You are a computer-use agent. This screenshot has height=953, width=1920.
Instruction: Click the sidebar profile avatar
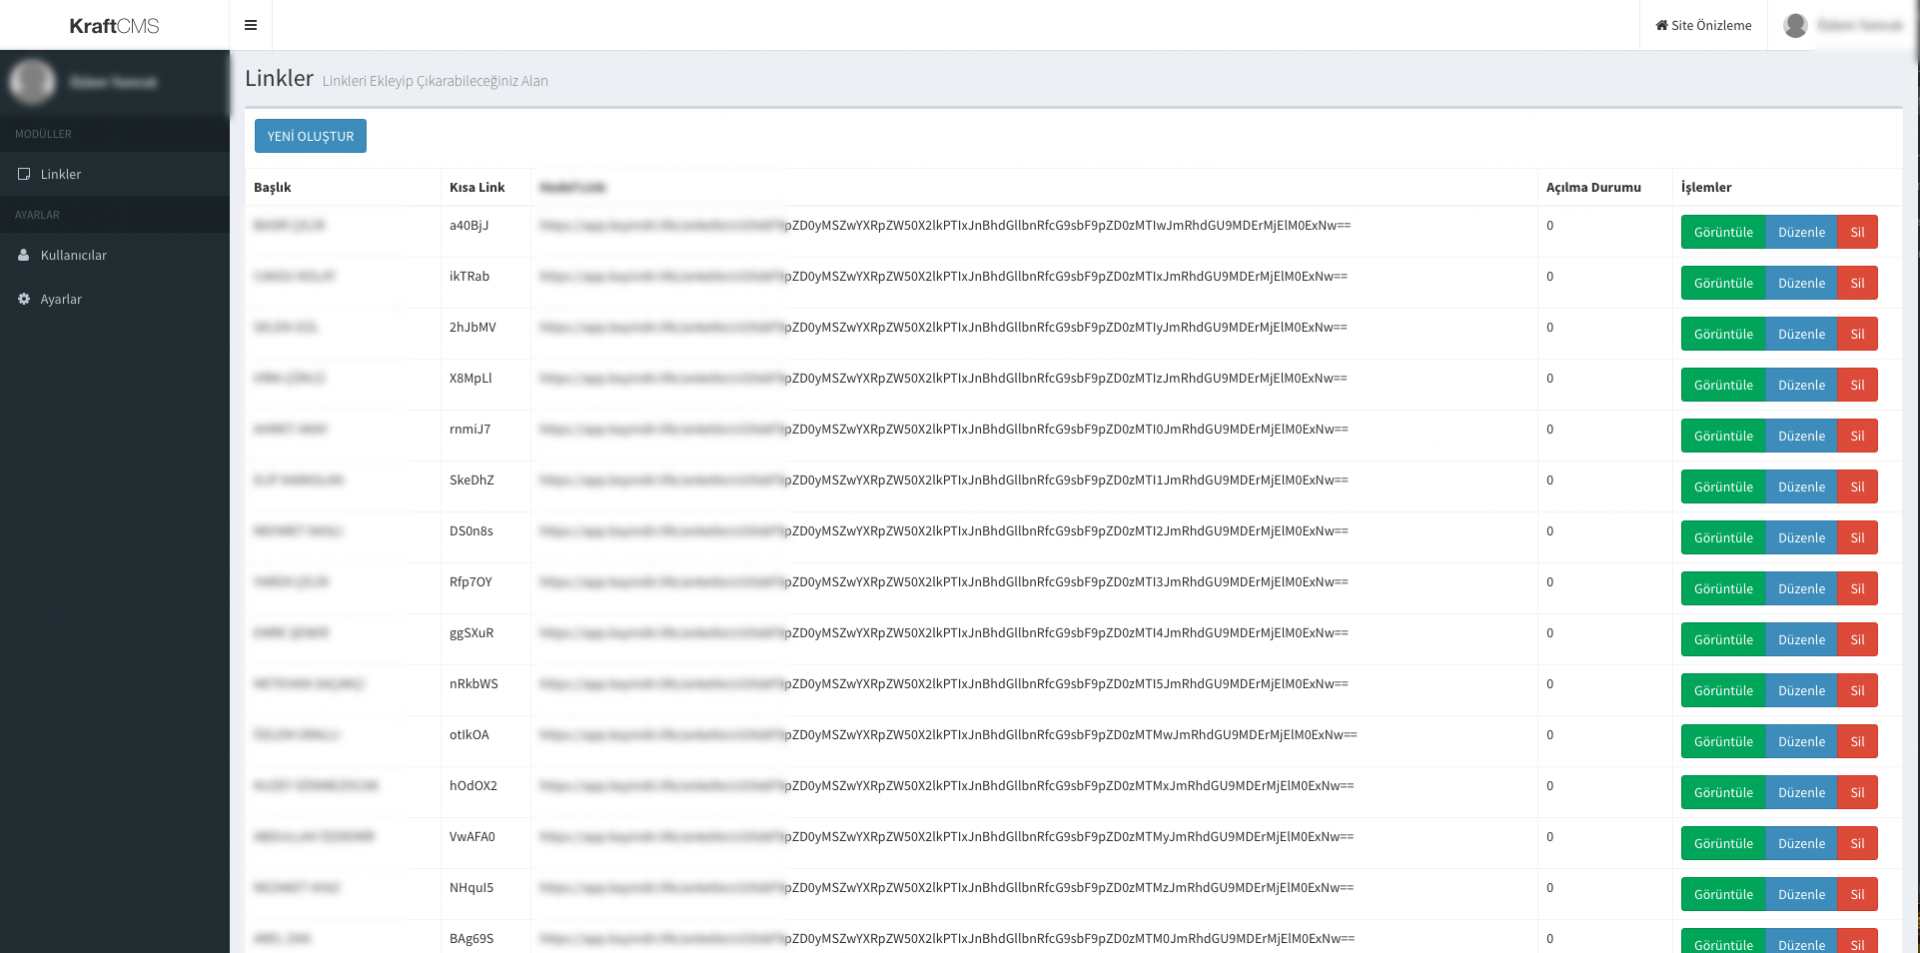[32, 82]
